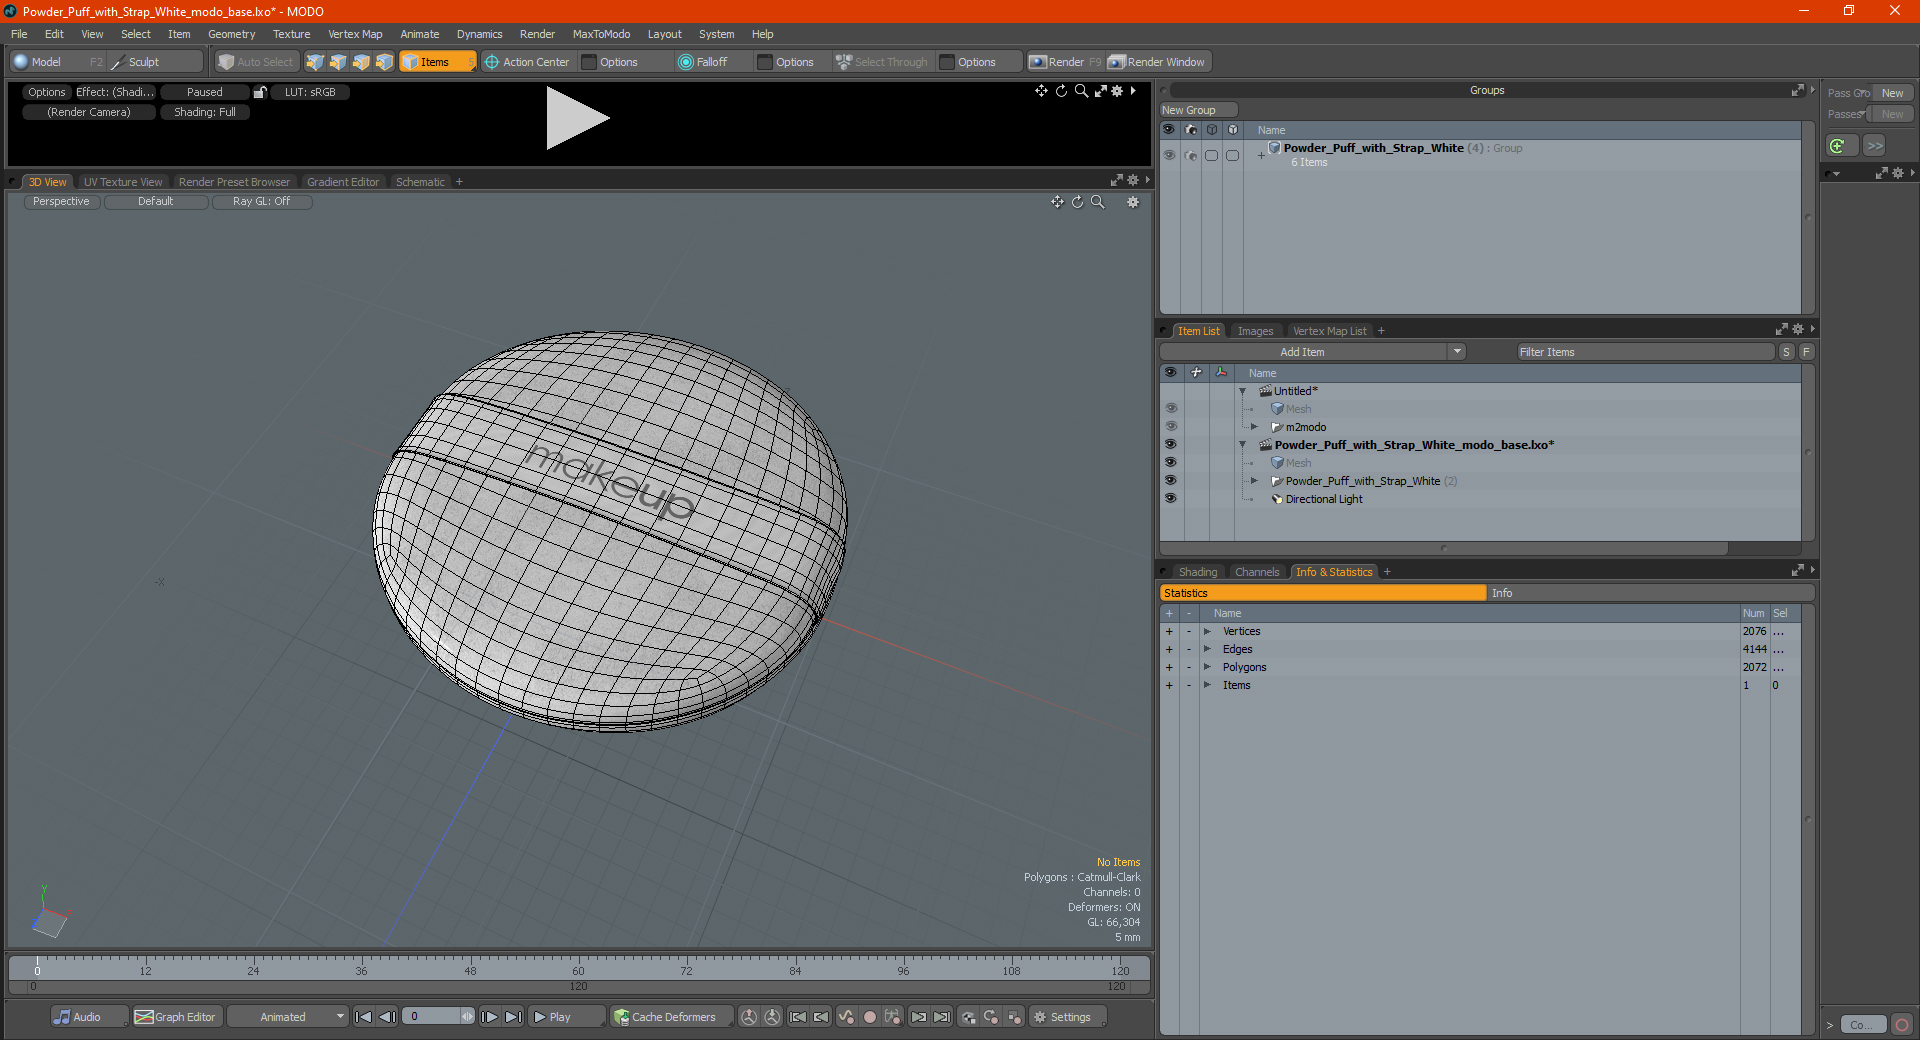1920x1040 pixels.
Task: Step to next frame
Action: pyautogui.click(x=489, y=1017)
